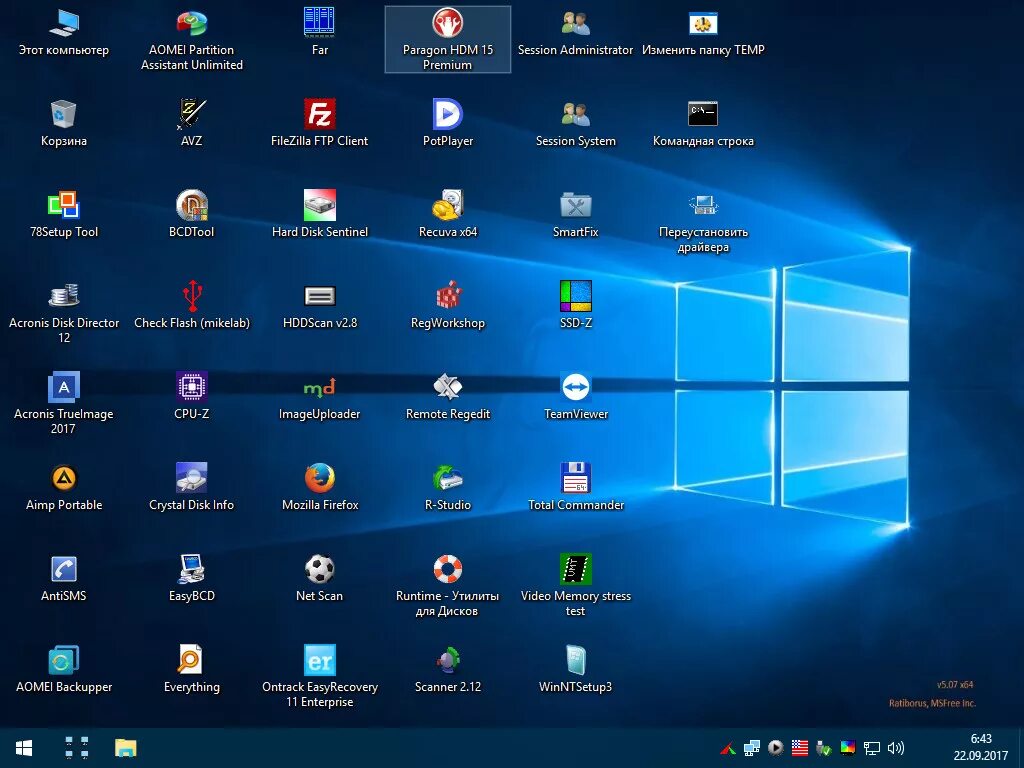The height and width of the screenshot is (768, 1024).
Task: Click the networked computers tray icon
Action: click(752, 748)
